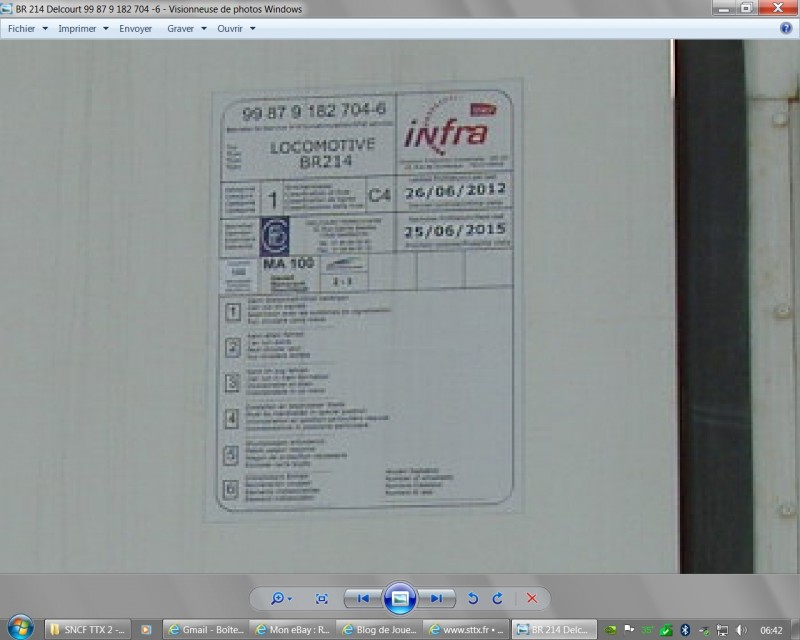The height and width of the screenshot is (640, 800).
Task: Open the Ouvrir menu
Action: point(230,29)
